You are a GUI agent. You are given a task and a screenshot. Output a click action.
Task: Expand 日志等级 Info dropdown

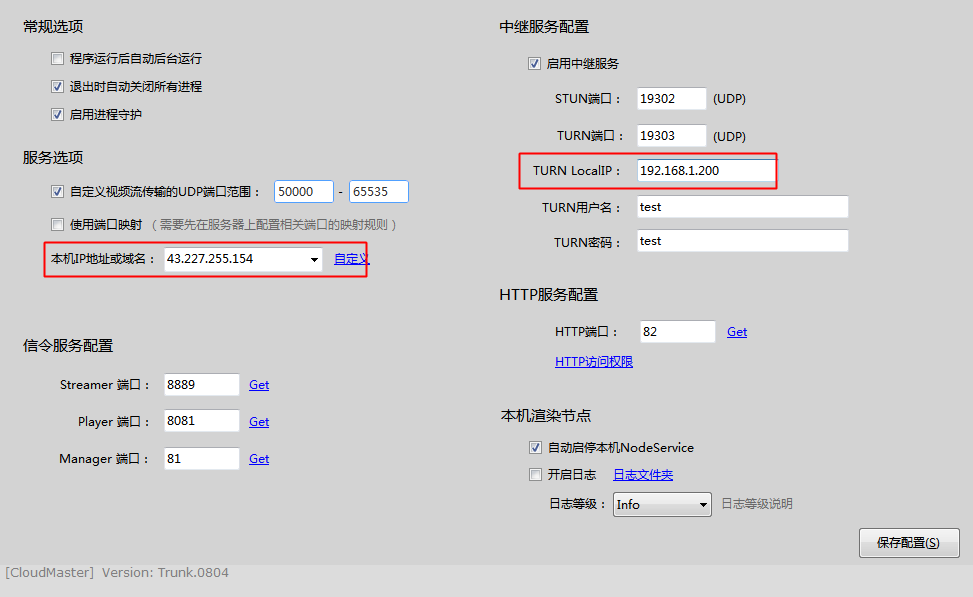(x=703, y=505)
